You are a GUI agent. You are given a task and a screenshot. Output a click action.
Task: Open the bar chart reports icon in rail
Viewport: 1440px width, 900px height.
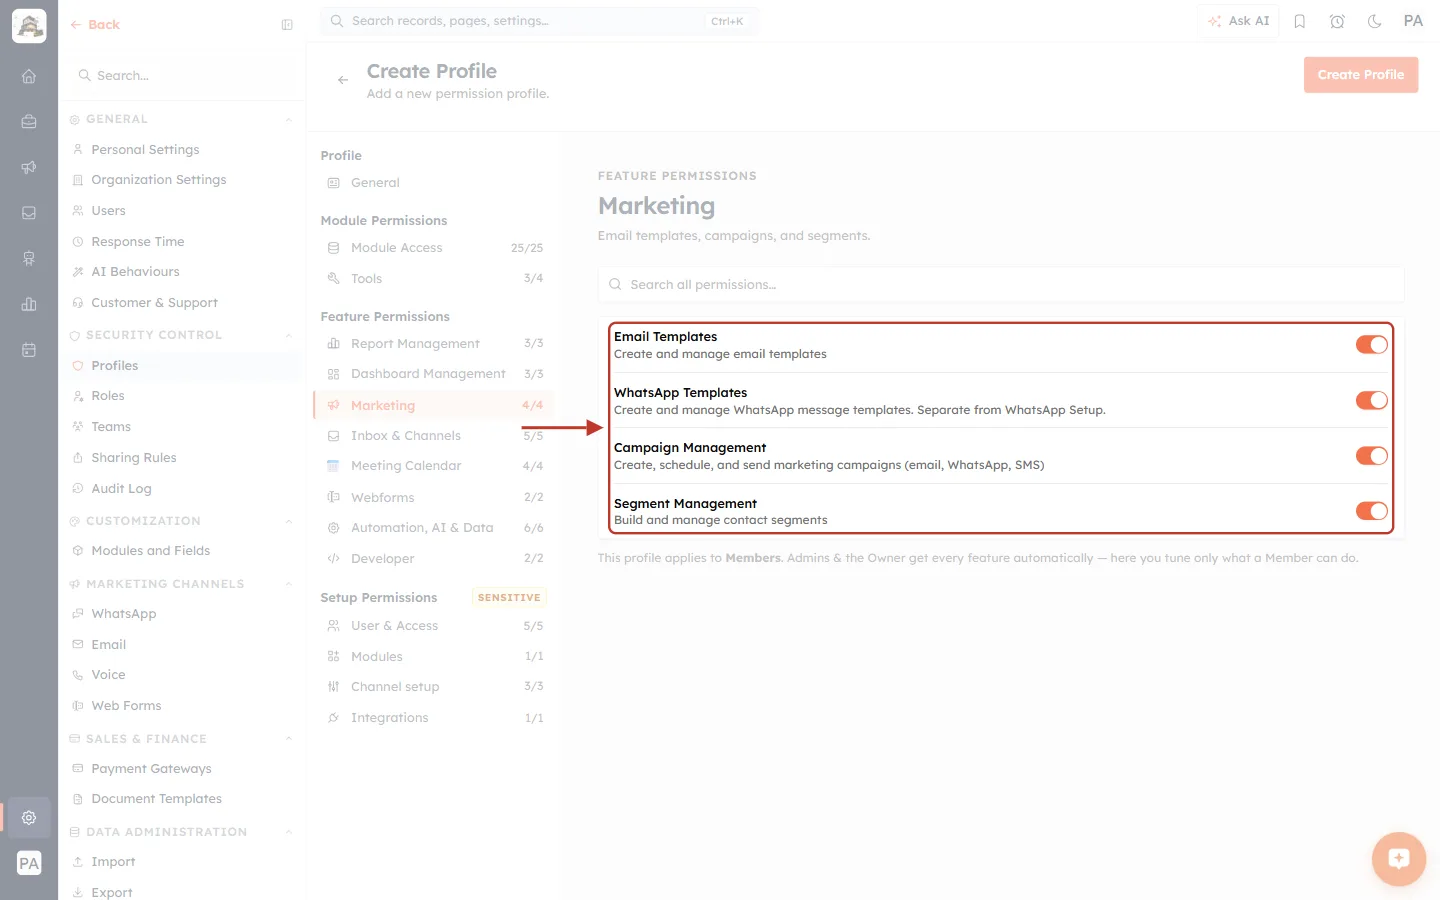click(x=29, y=304)
